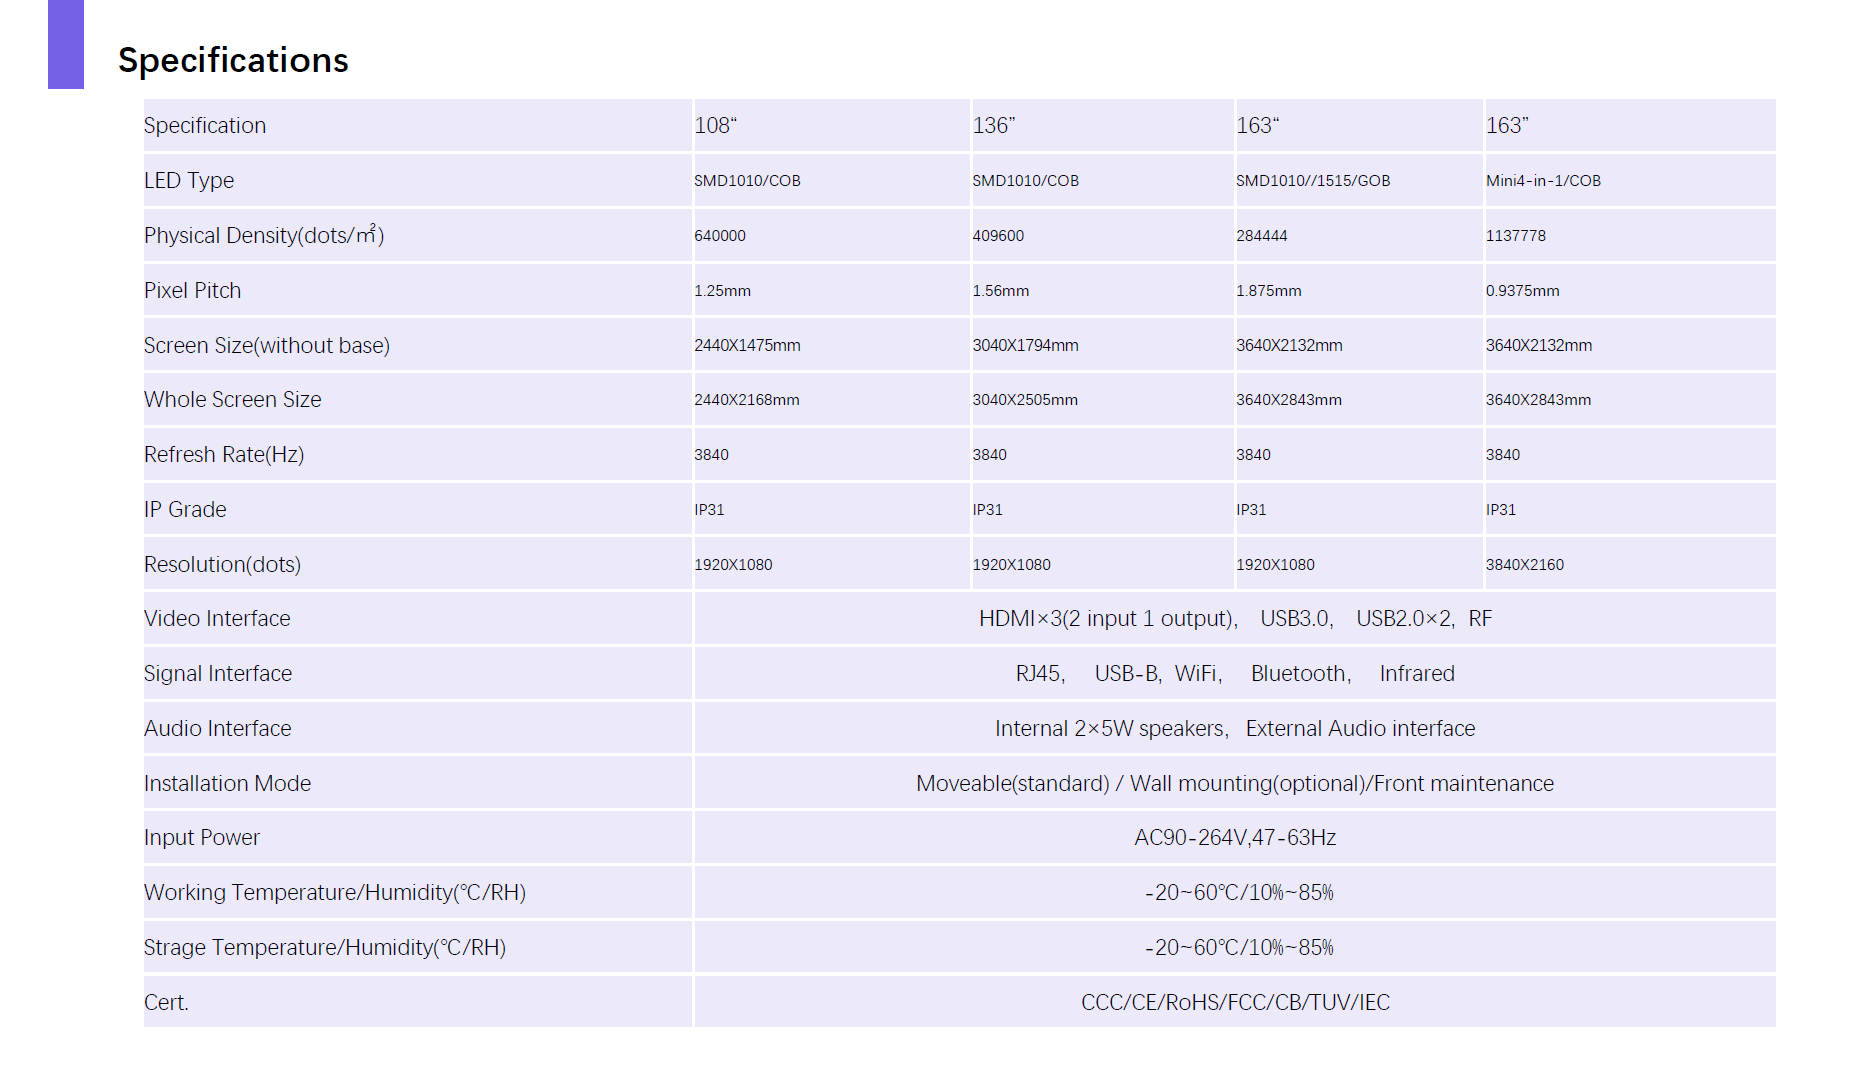Click the Specifications heading

(233, 60)
